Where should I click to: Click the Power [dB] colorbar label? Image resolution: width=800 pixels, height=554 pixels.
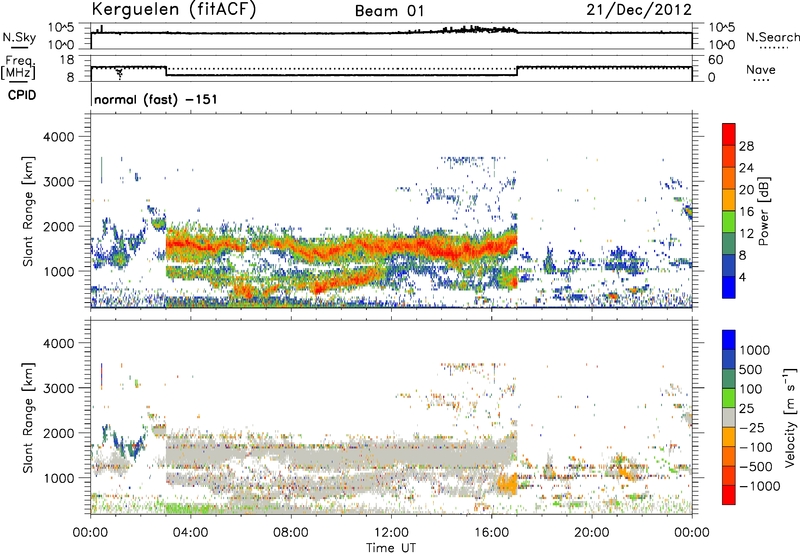pyautogui.click(x=763, y=211)
